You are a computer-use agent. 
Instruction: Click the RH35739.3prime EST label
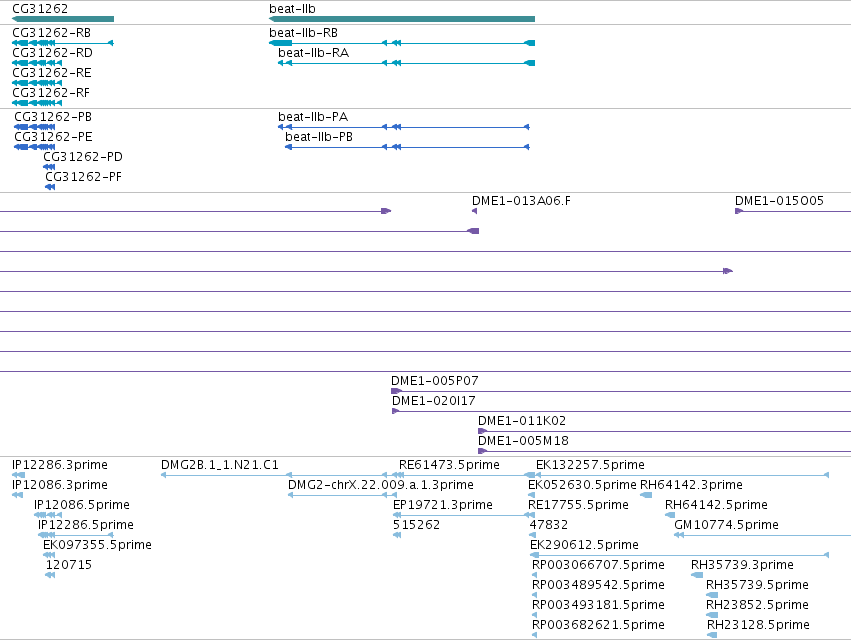742,565
